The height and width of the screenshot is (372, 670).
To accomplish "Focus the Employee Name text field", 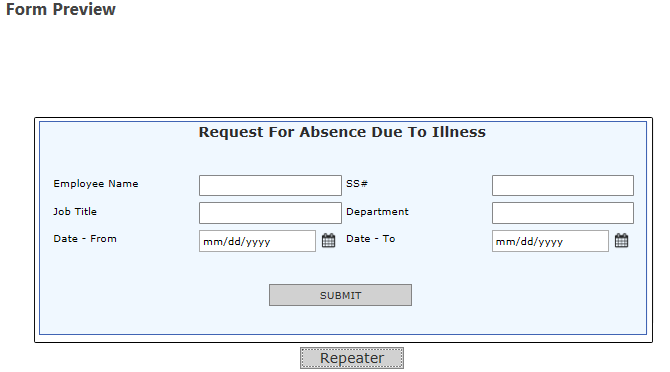I will 270,185.
